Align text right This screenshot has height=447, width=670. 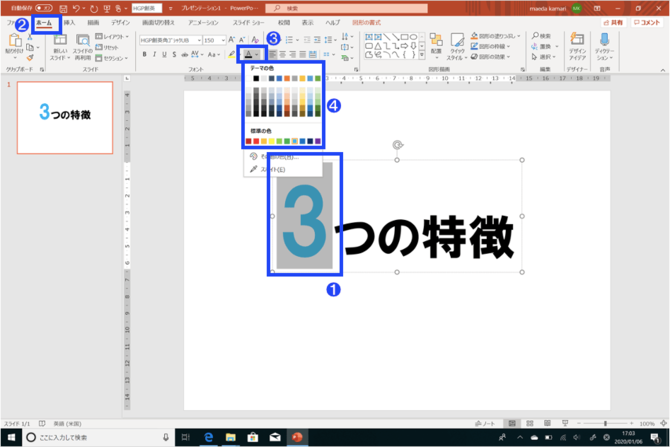point(293,54)
